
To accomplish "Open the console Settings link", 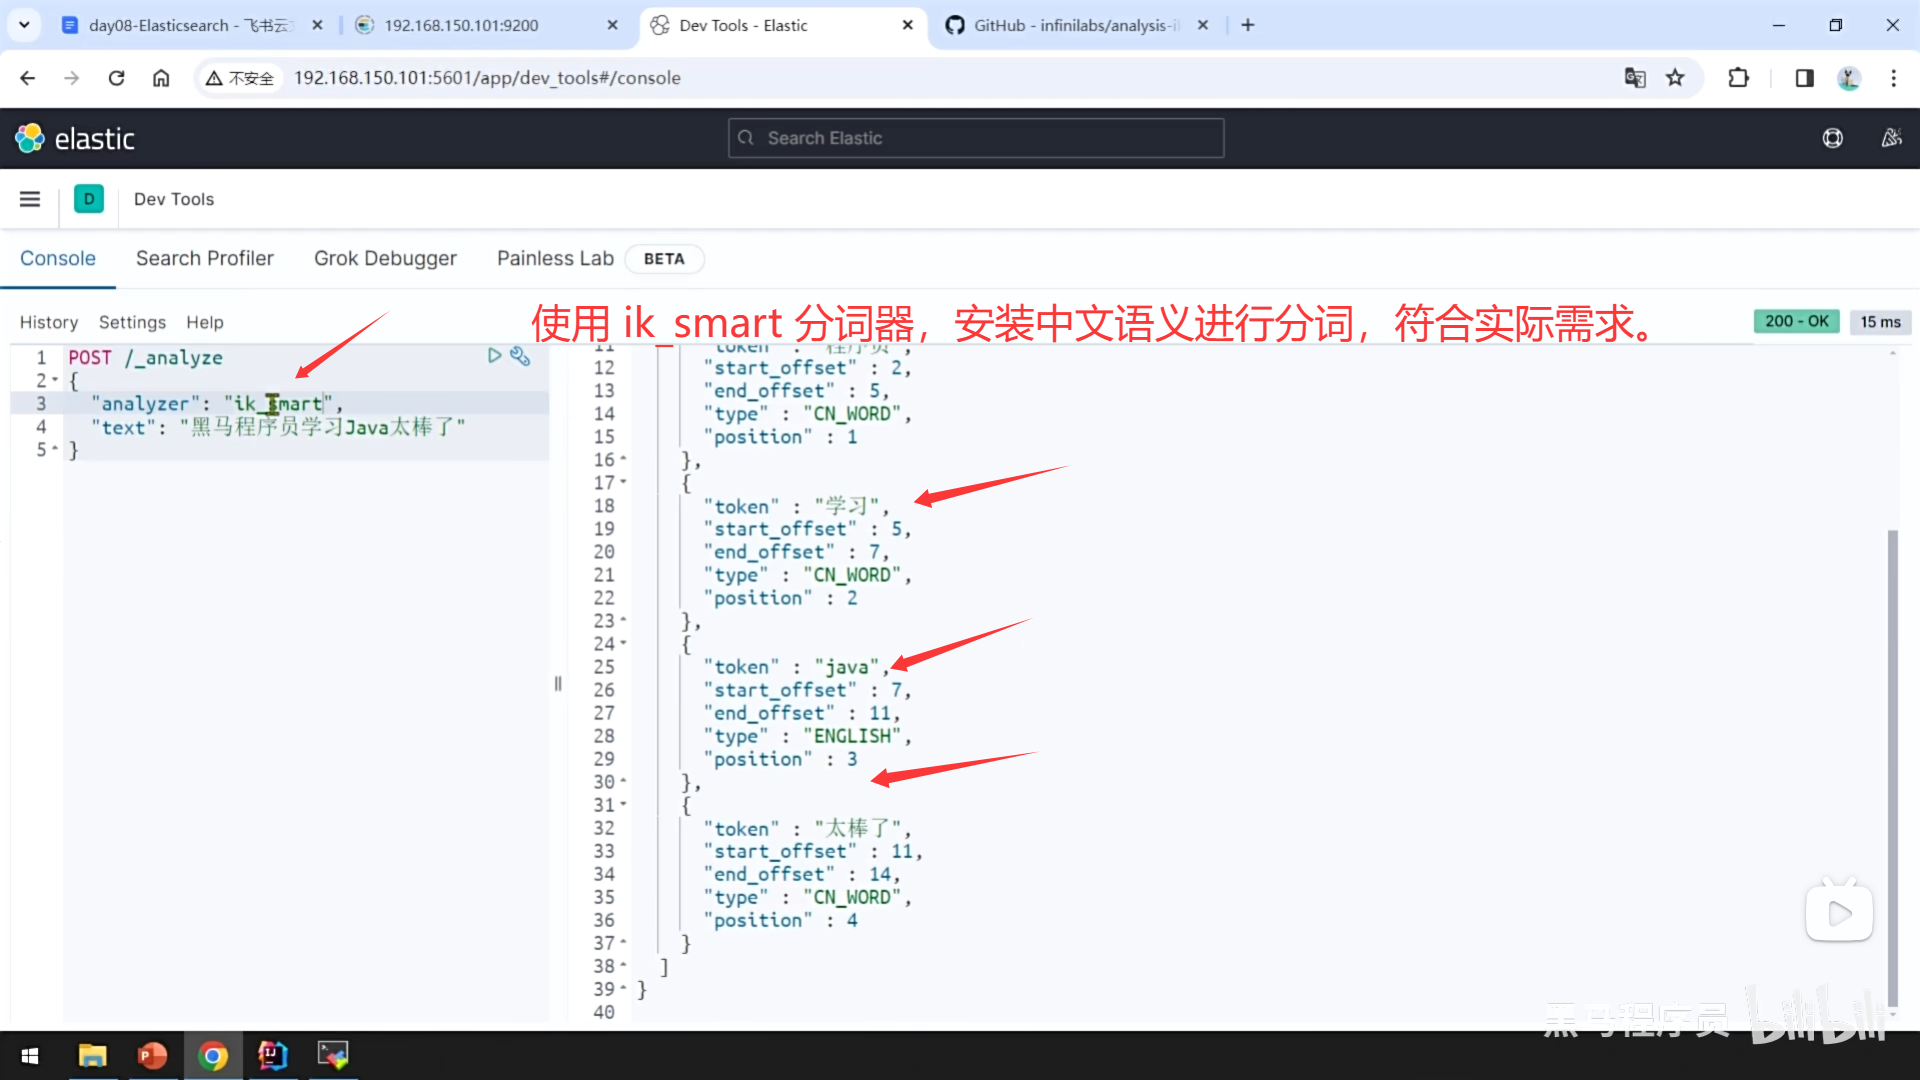I will coord(132,322).
